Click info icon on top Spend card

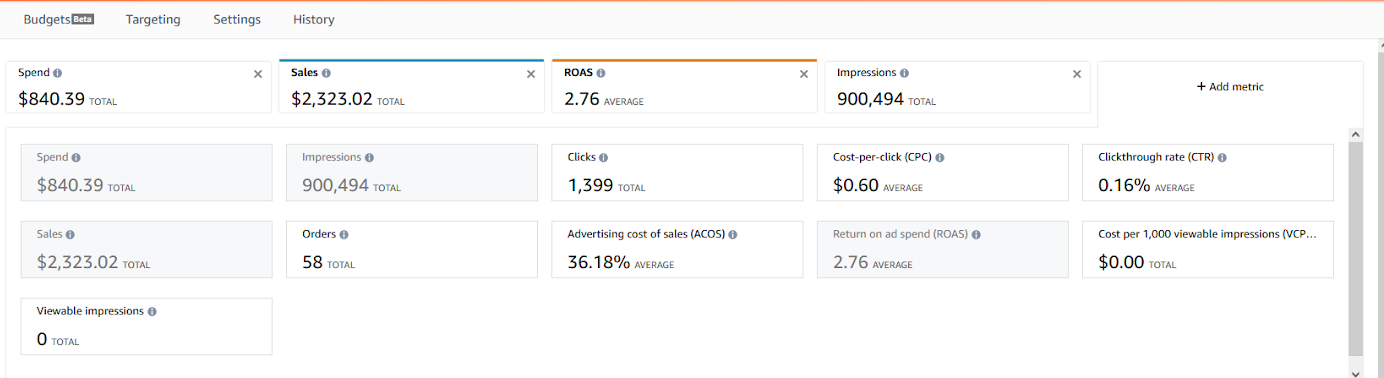click(57, 73)
